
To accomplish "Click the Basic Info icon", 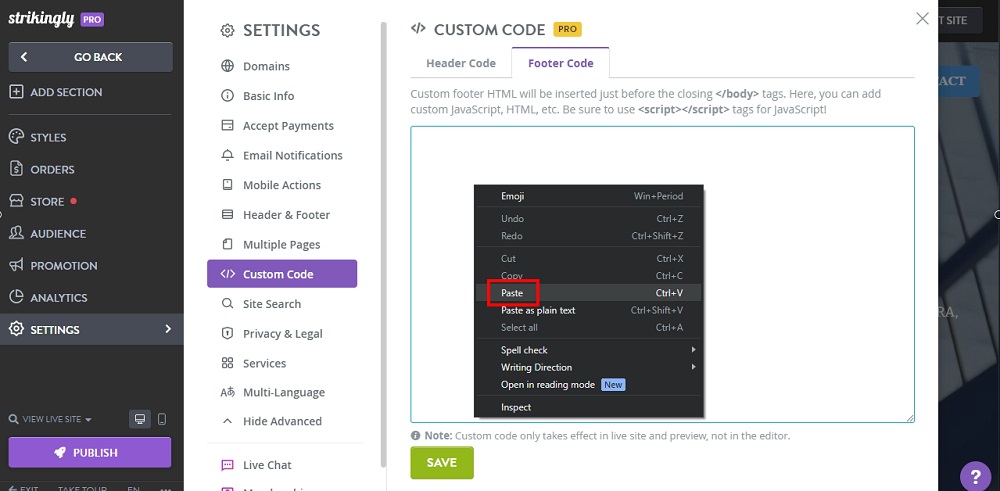I will (x=227, y=96).
